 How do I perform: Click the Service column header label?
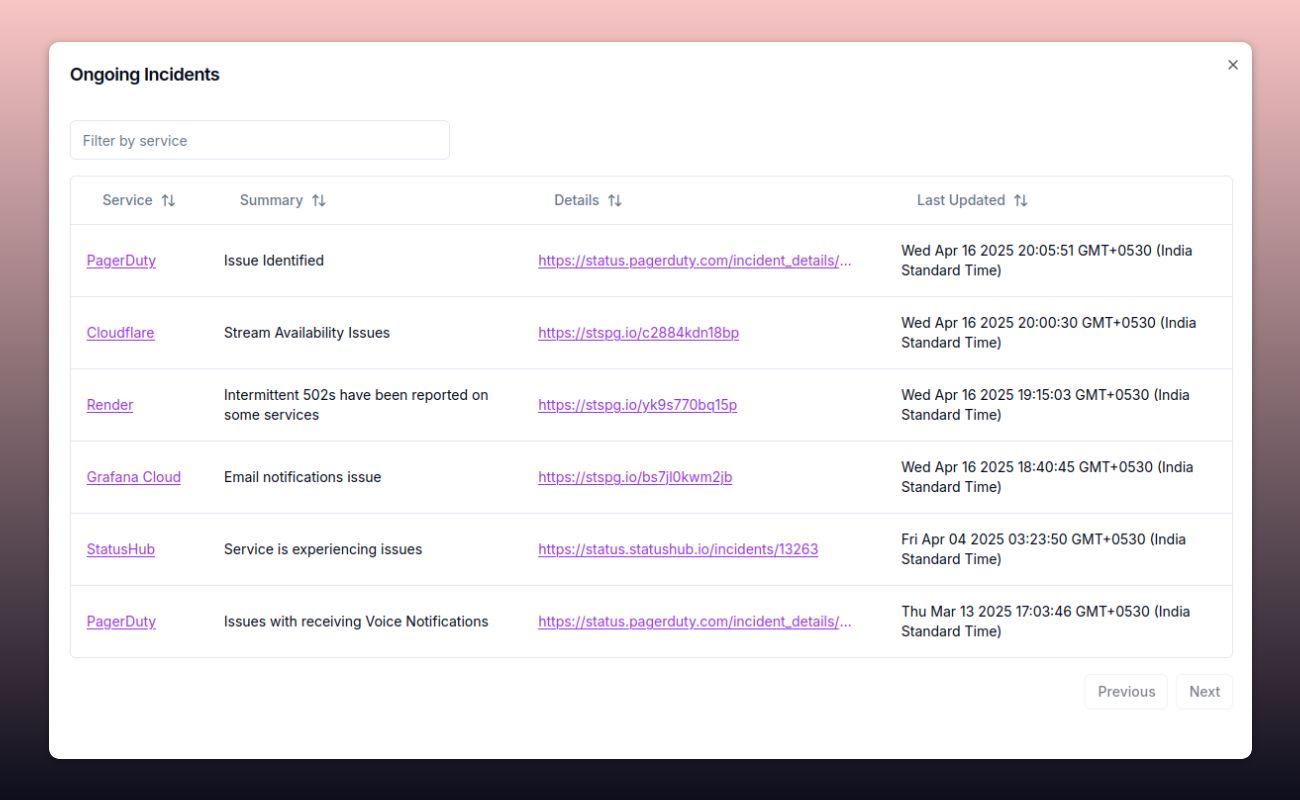pos(127,200)
